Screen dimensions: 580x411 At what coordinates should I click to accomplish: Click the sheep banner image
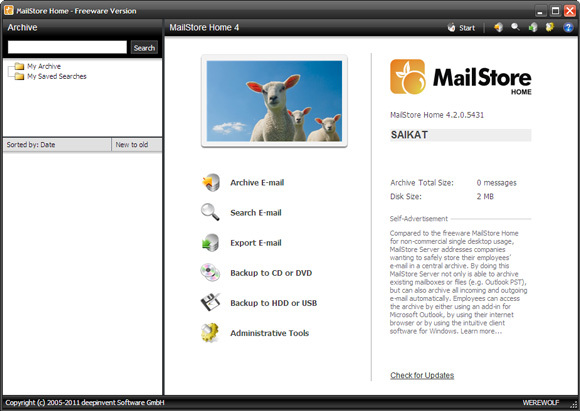pyautogui.click(x=274, y=101)
